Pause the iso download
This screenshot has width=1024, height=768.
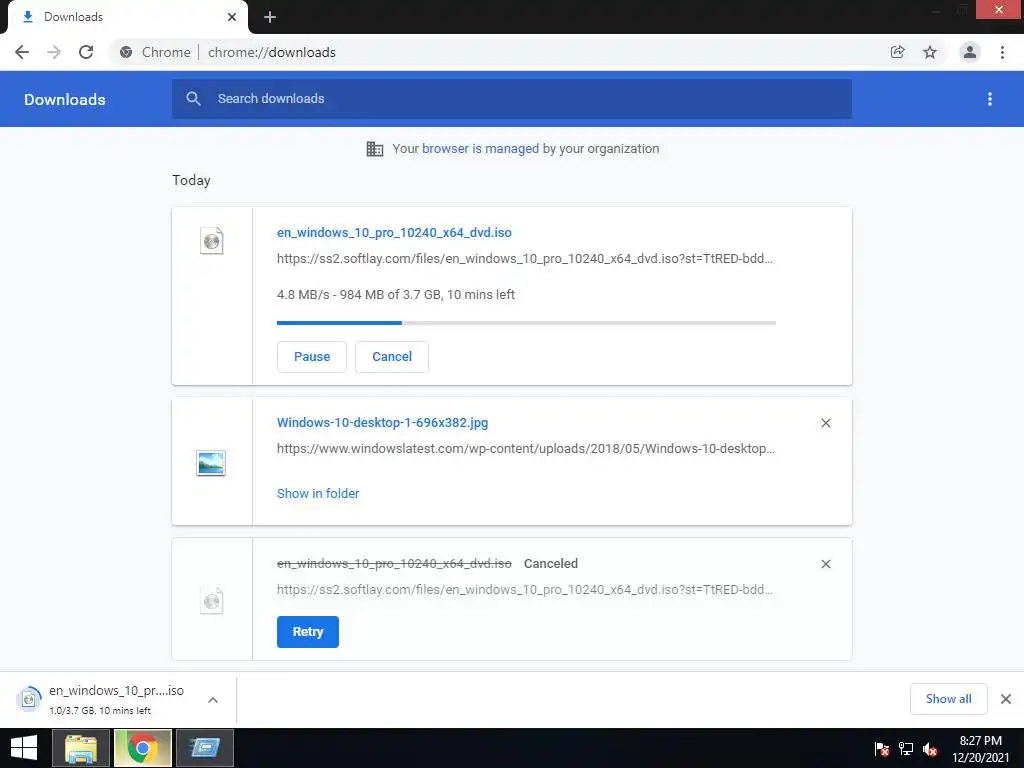pos(312,357)
